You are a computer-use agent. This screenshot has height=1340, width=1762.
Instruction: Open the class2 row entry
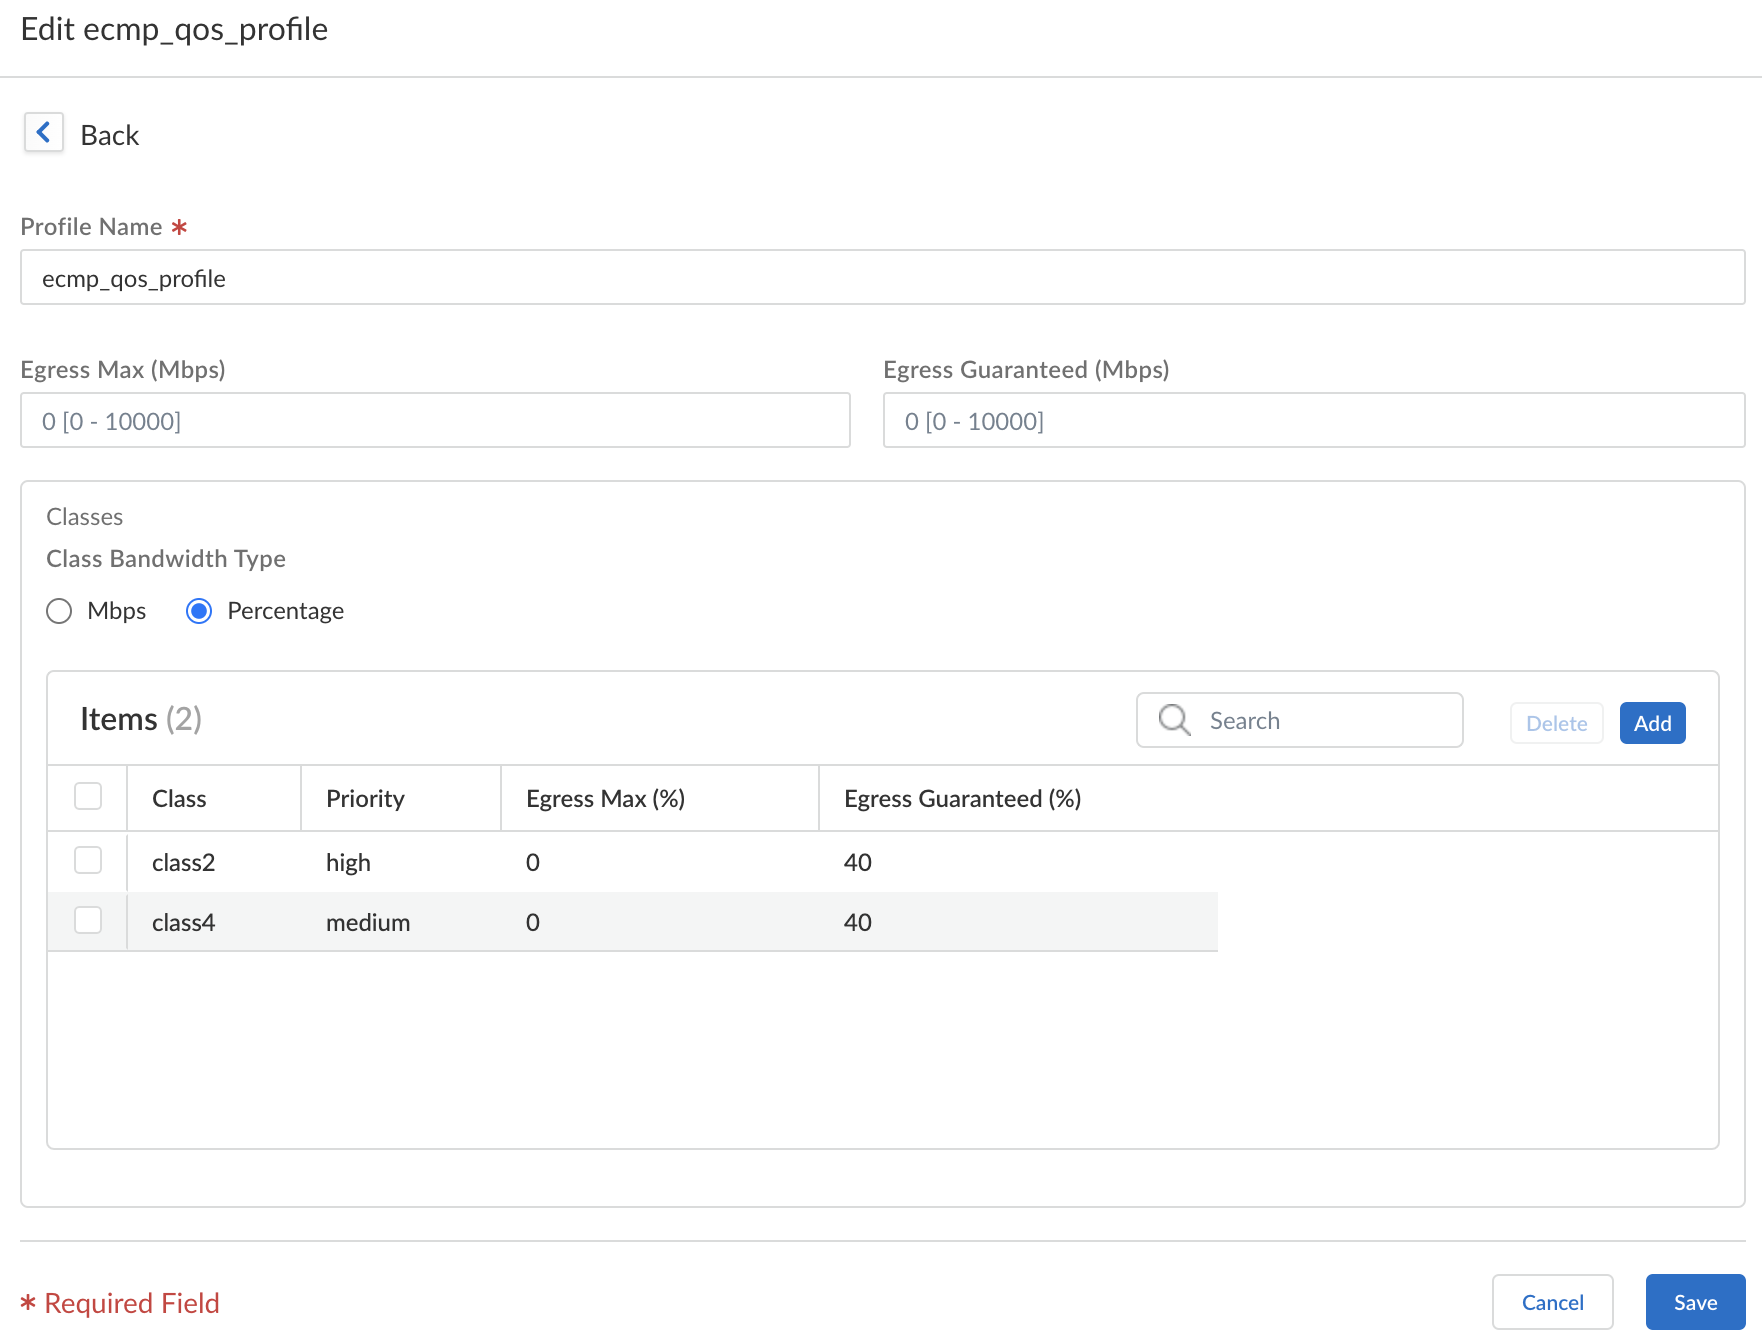click(183, 863)
